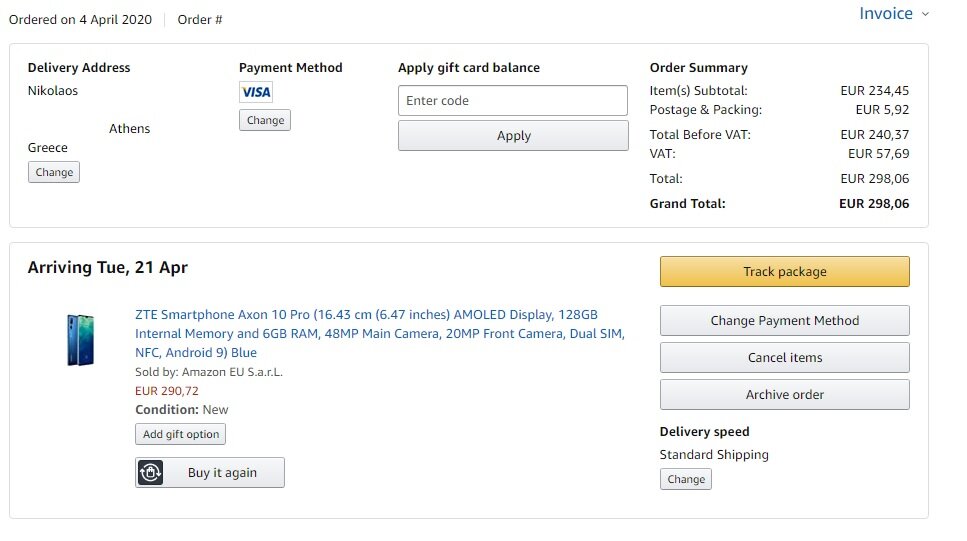Screen dimensions: 967x541
Task: Focus the gift card Enter code field
Action: (513, 101)
